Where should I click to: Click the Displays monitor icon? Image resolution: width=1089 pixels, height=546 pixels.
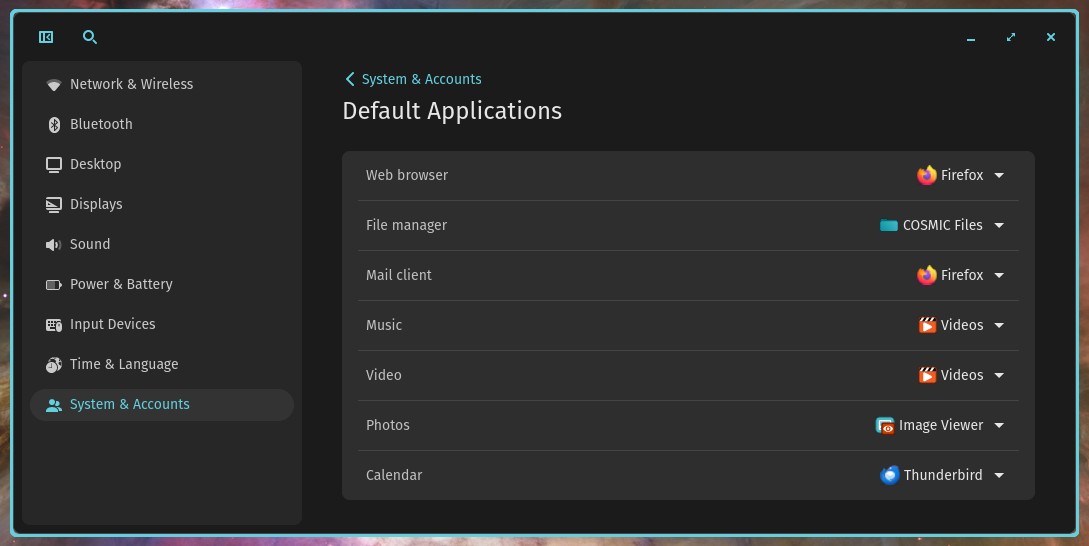click(x=53, y=204)
